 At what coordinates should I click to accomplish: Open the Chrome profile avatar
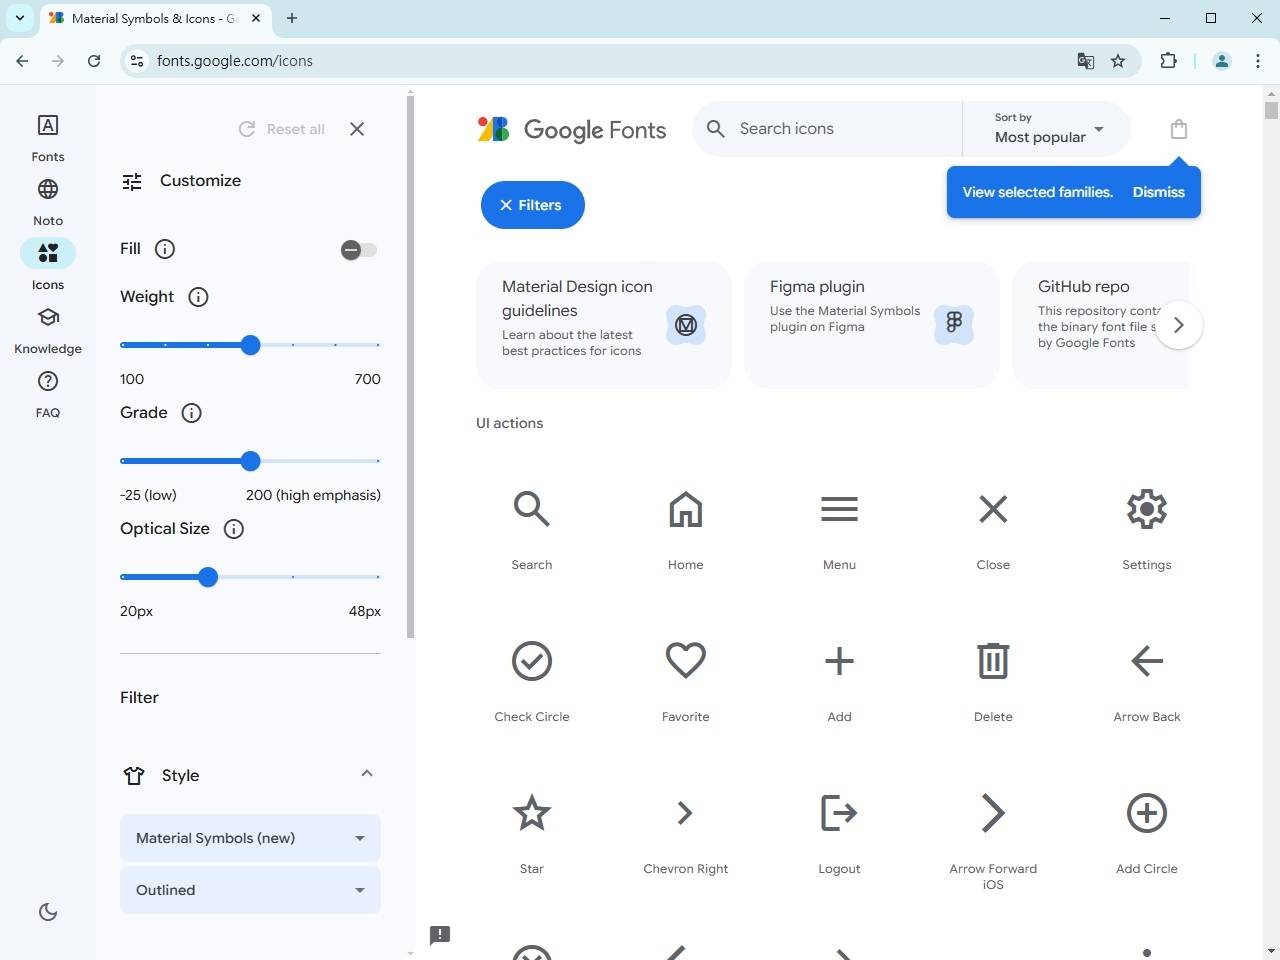pyautogui.click(x=1221, y=61)
